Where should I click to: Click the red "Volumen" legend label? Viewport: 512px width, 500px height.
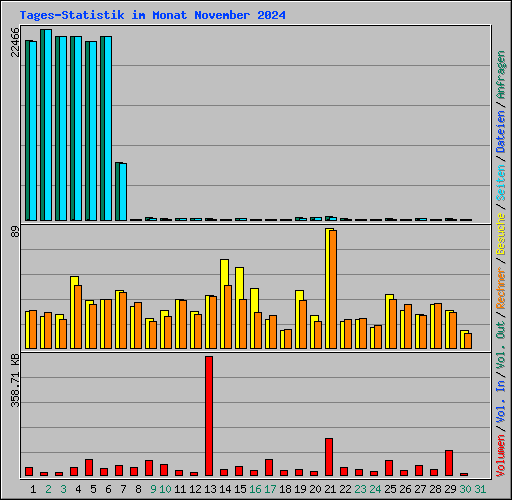(x=501, y=456)
